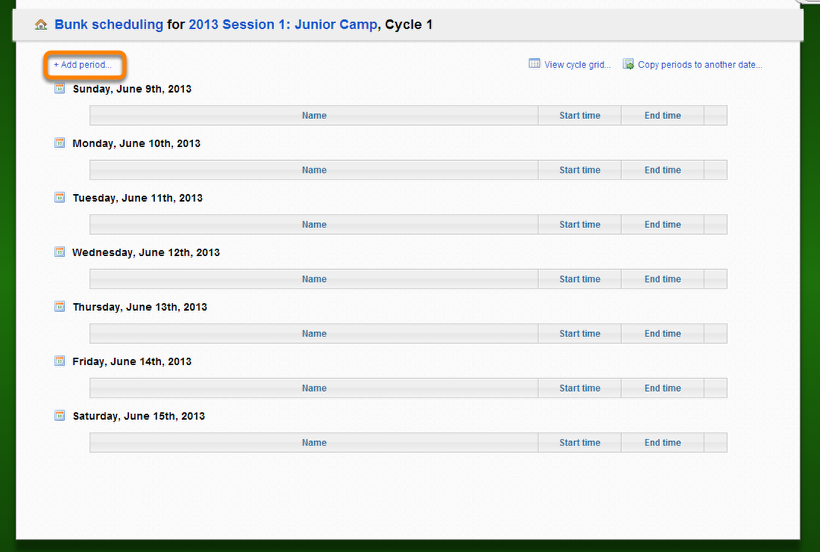Click Start time header under Monday
This screenshot has height=552, width=820.
[580, 170]
